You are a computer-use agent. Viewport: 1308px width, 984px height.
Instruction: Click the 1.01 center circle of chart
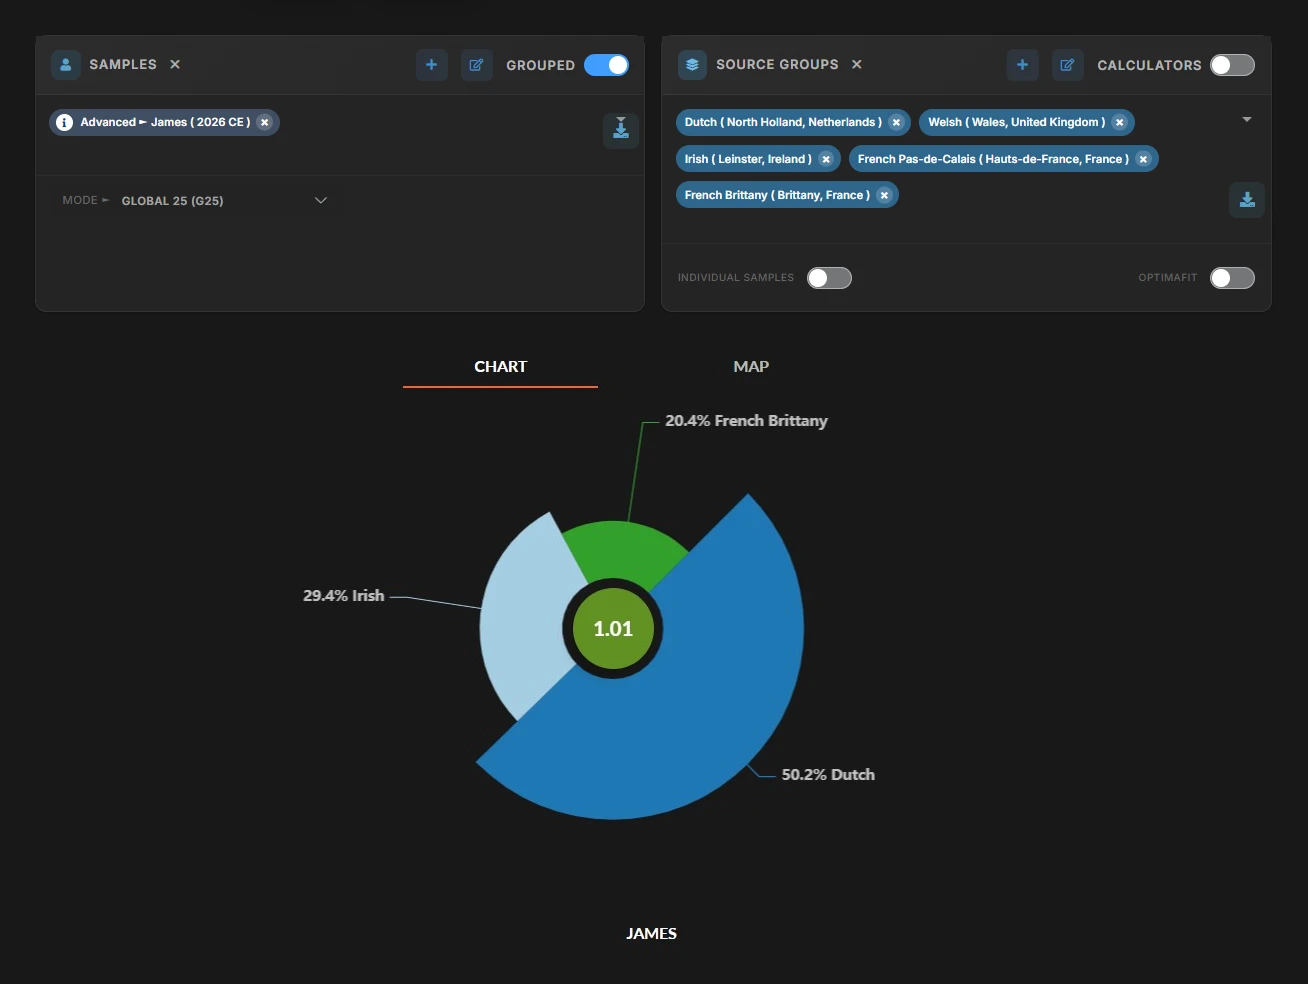coord(613,629)
